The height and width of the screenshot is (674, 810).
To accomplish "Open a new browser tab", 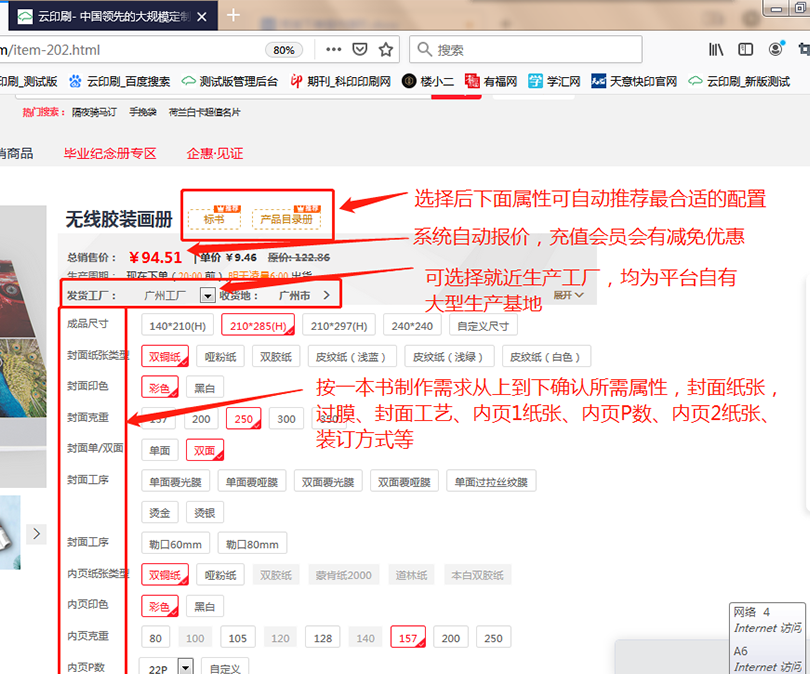I will (x=234, y=15).
